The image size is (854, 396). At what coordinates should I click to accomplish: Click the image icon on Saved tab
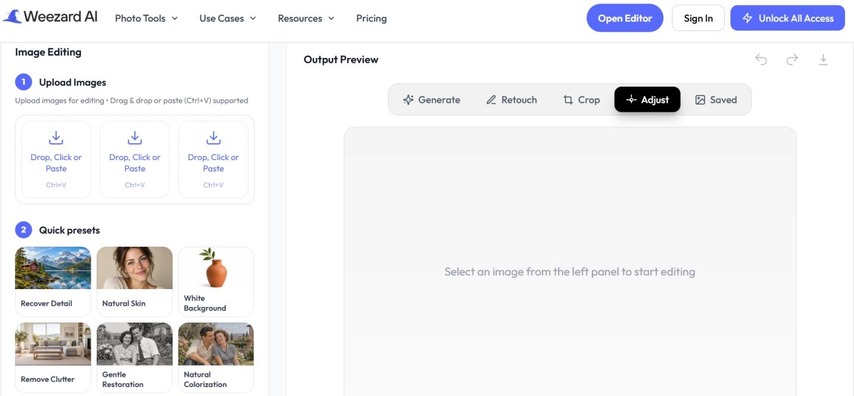[x=700, y=100]
